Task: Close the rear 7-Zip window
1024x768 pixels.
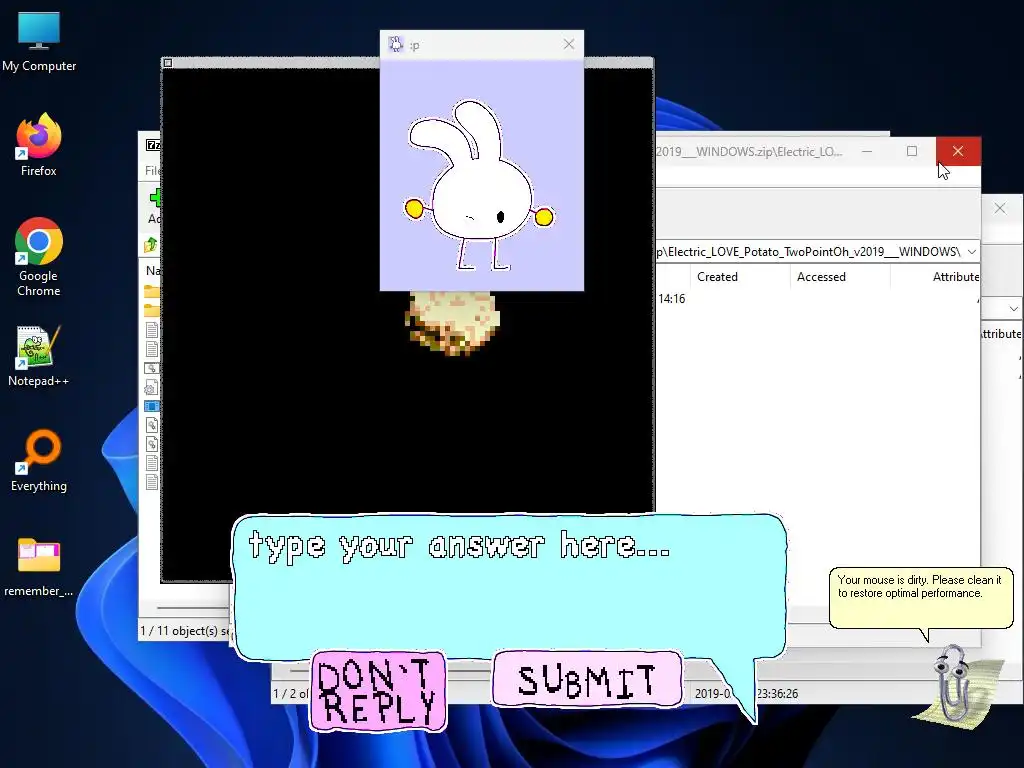Action: [1000, 208]
